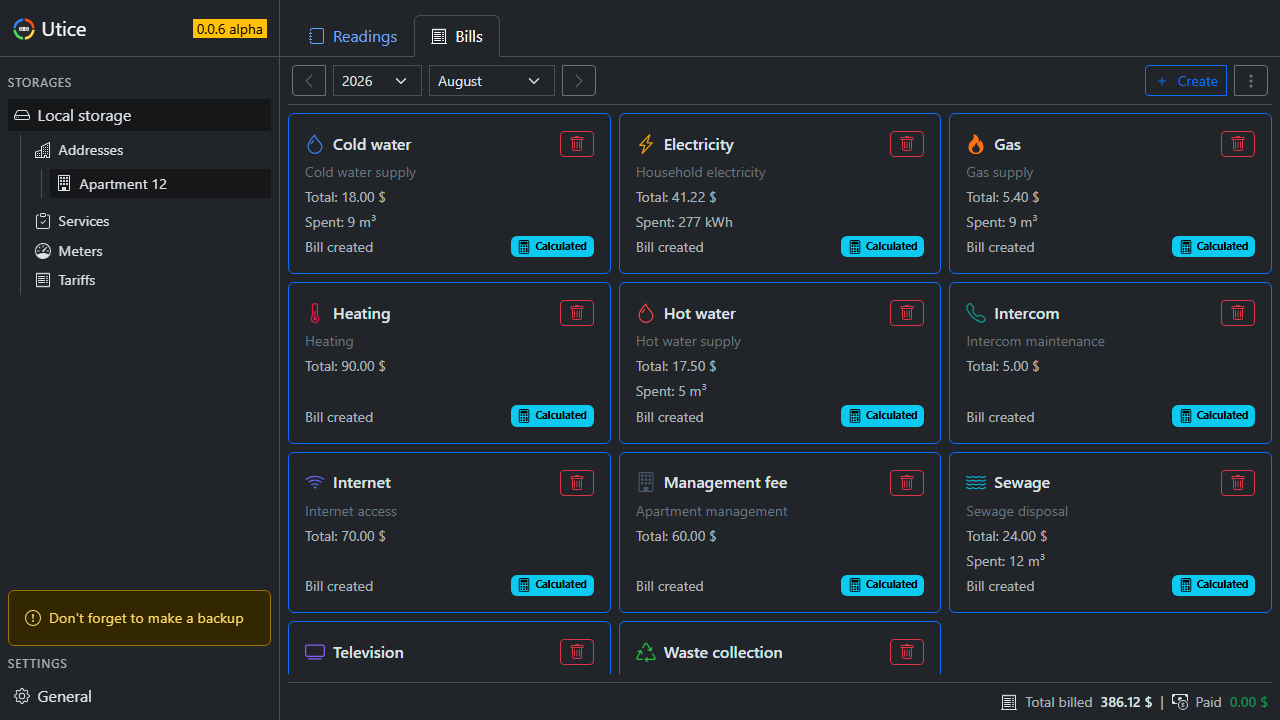Open the more options kebab menu
Image resolution: width=1280 pixels, height=720 pixels.
[x=1251, y=81]
